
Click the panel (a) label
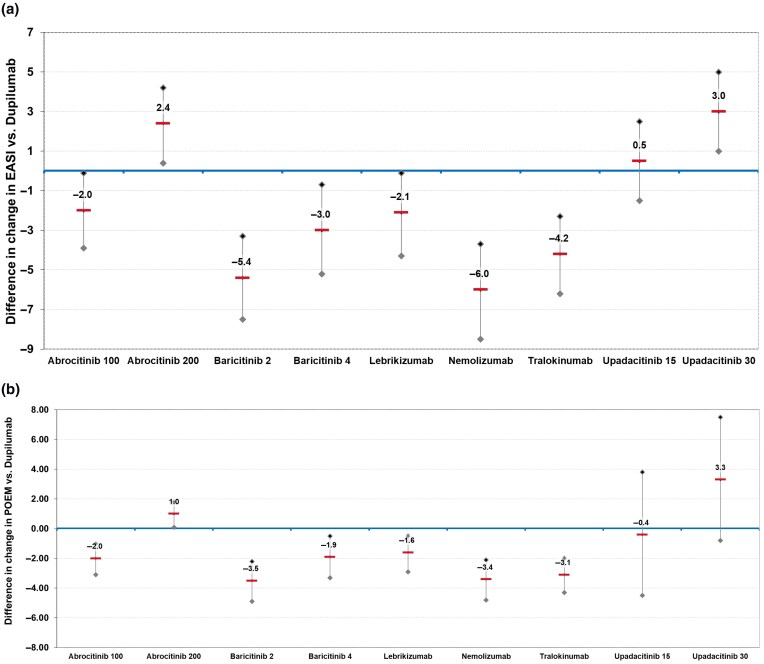coord(14,9)
